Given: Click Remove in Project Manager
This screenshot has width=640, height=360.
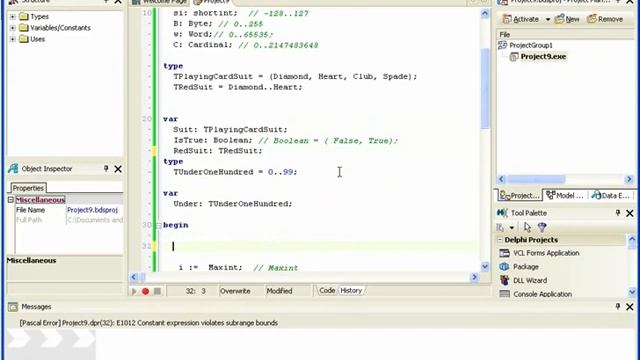Looking at the screenshot, I should coord(605,19).
